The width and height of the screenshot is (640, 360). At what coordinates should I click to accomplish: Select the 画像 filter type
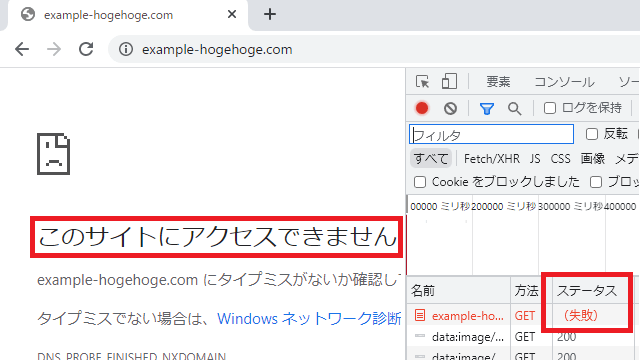(x=593, y=158)
